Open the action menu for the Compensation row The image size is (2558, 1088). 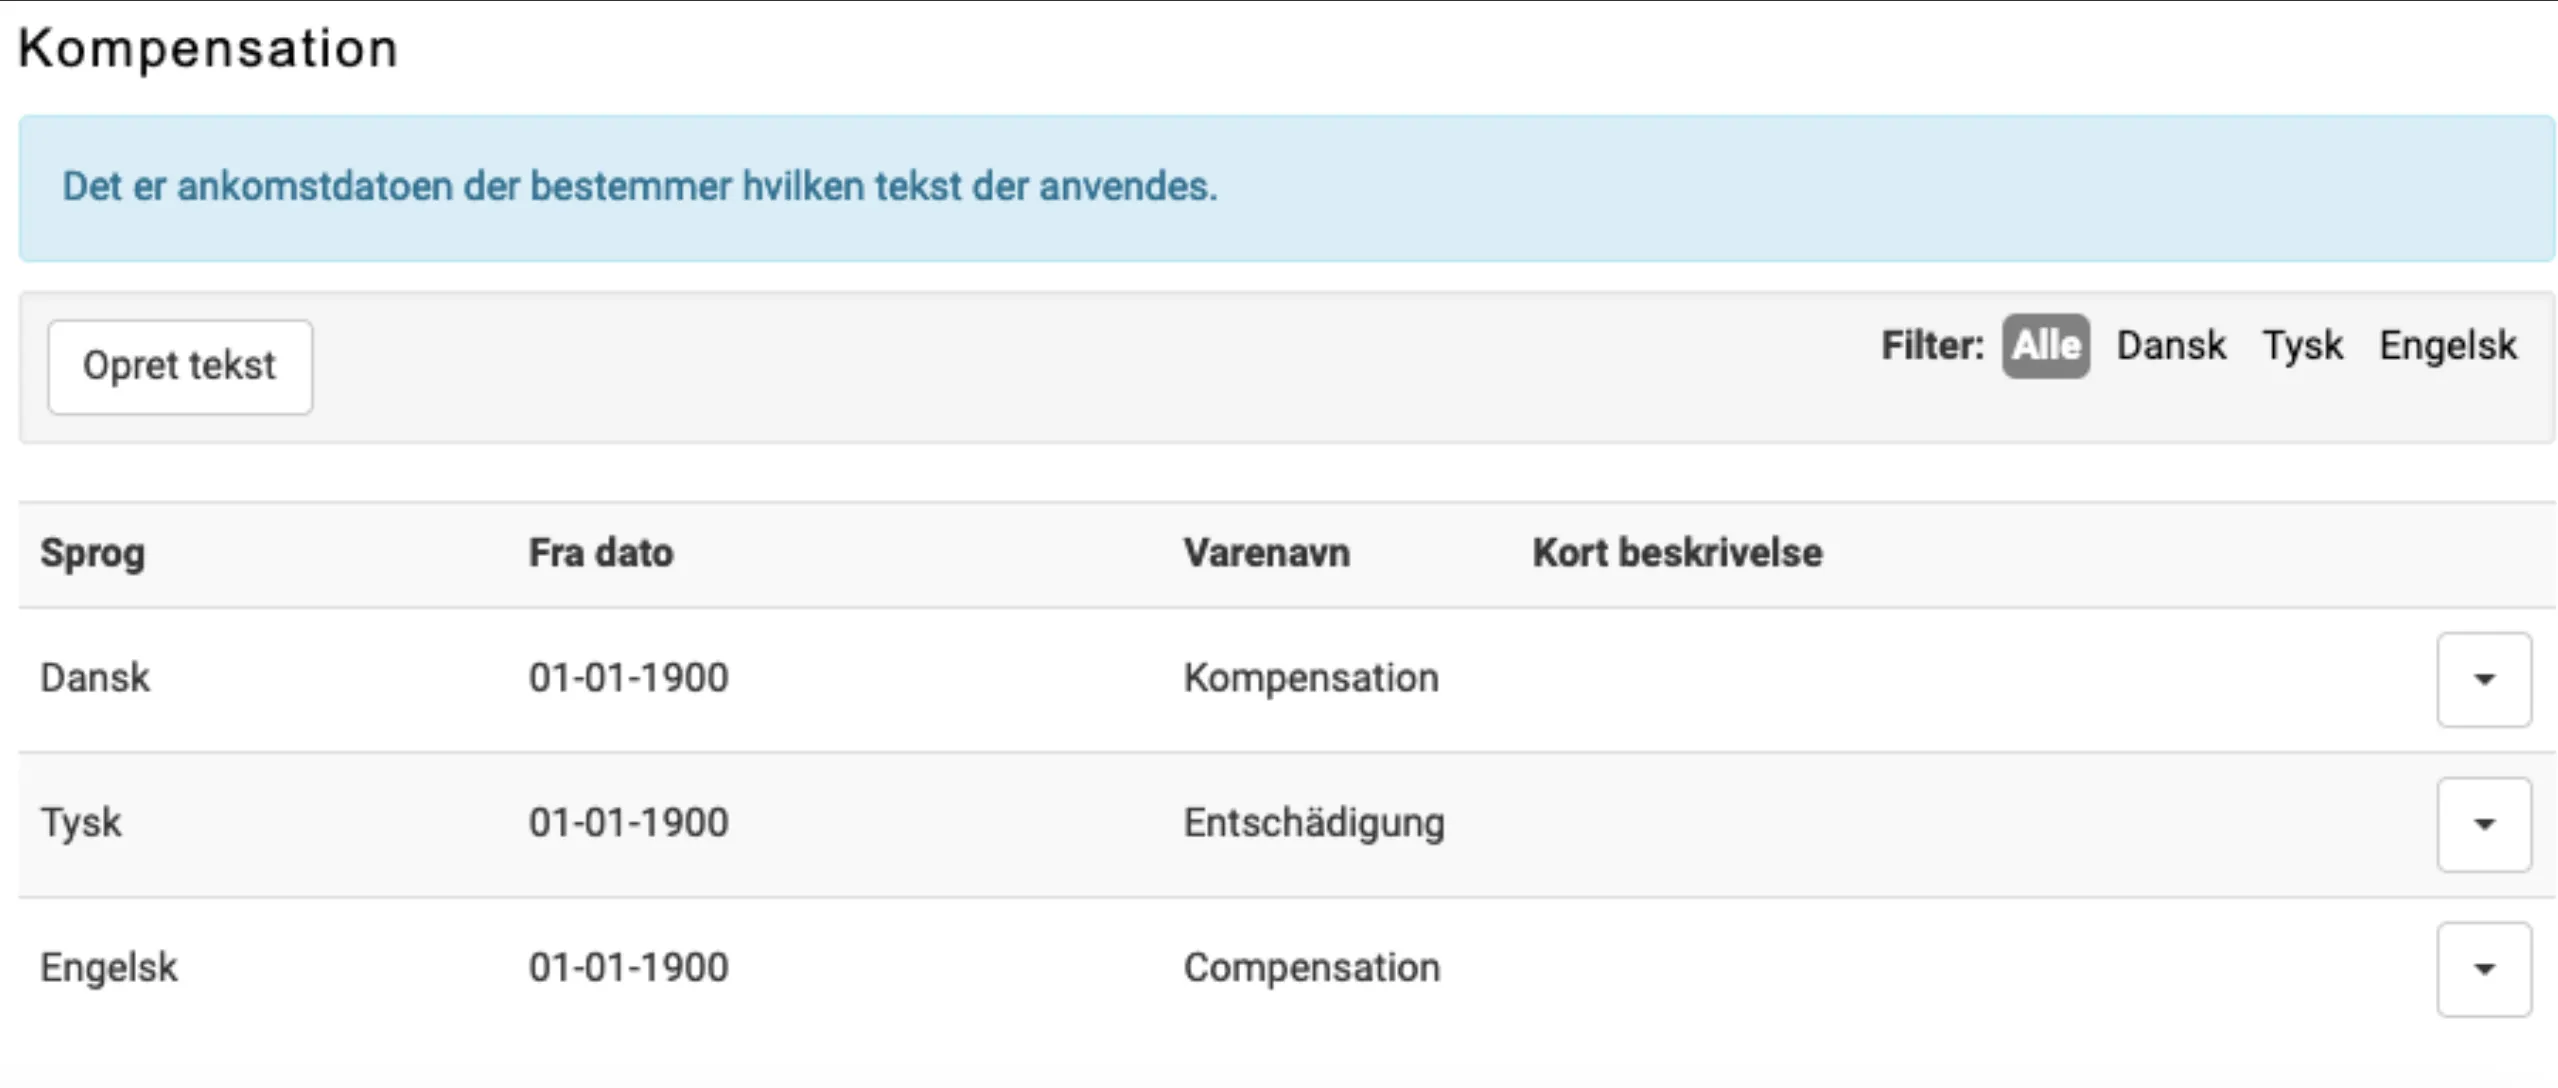(x=2483, y=970)
